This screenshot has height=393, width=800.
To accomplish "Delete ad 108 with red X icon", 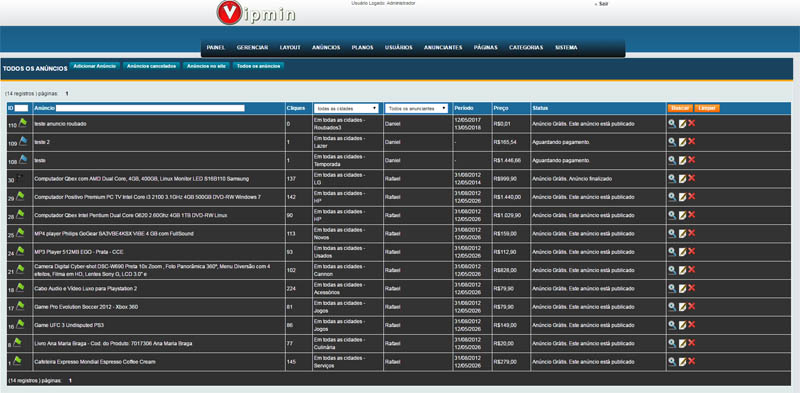I will 692,160.
